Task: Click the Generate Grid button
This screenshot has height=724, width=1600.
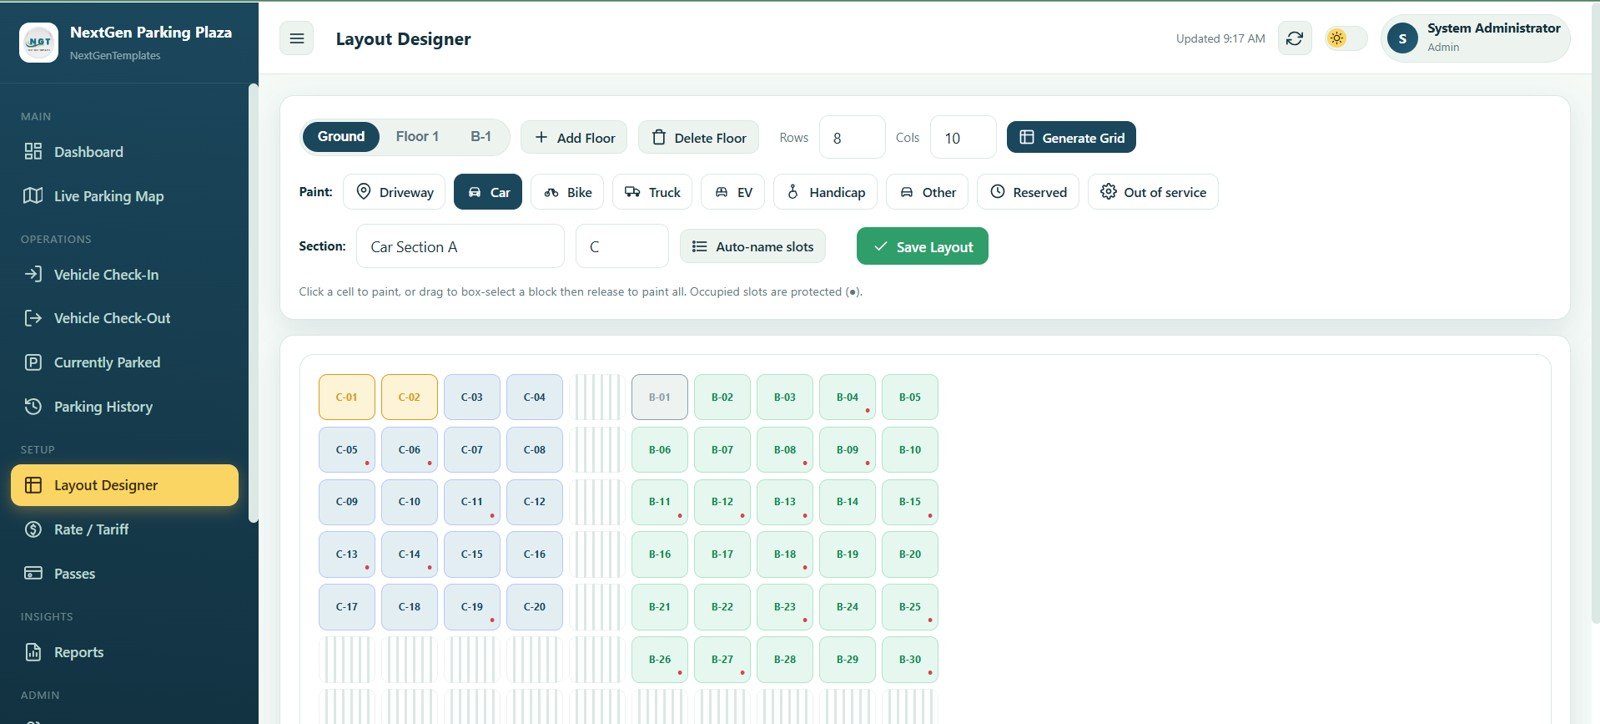Action: (1071, 137)
